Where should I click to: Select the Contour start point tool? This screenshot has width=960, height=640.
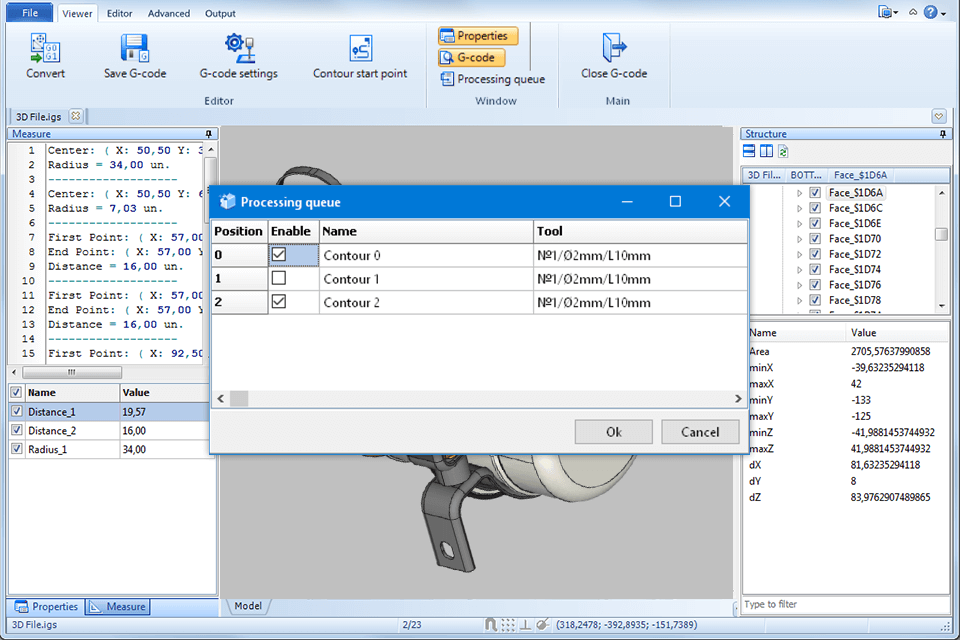point(360,49)
